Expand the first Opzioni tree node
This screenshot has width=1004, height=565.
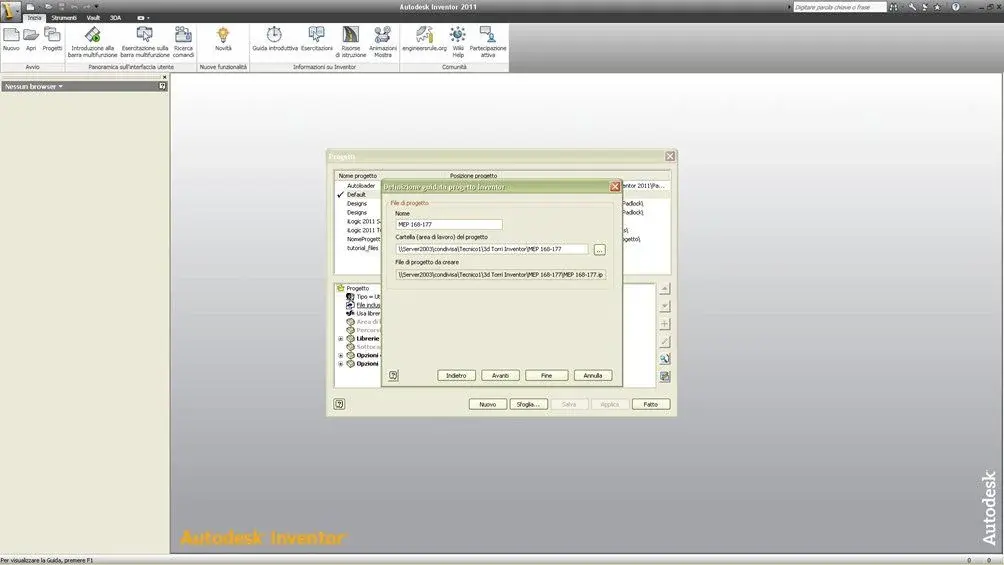341,355
